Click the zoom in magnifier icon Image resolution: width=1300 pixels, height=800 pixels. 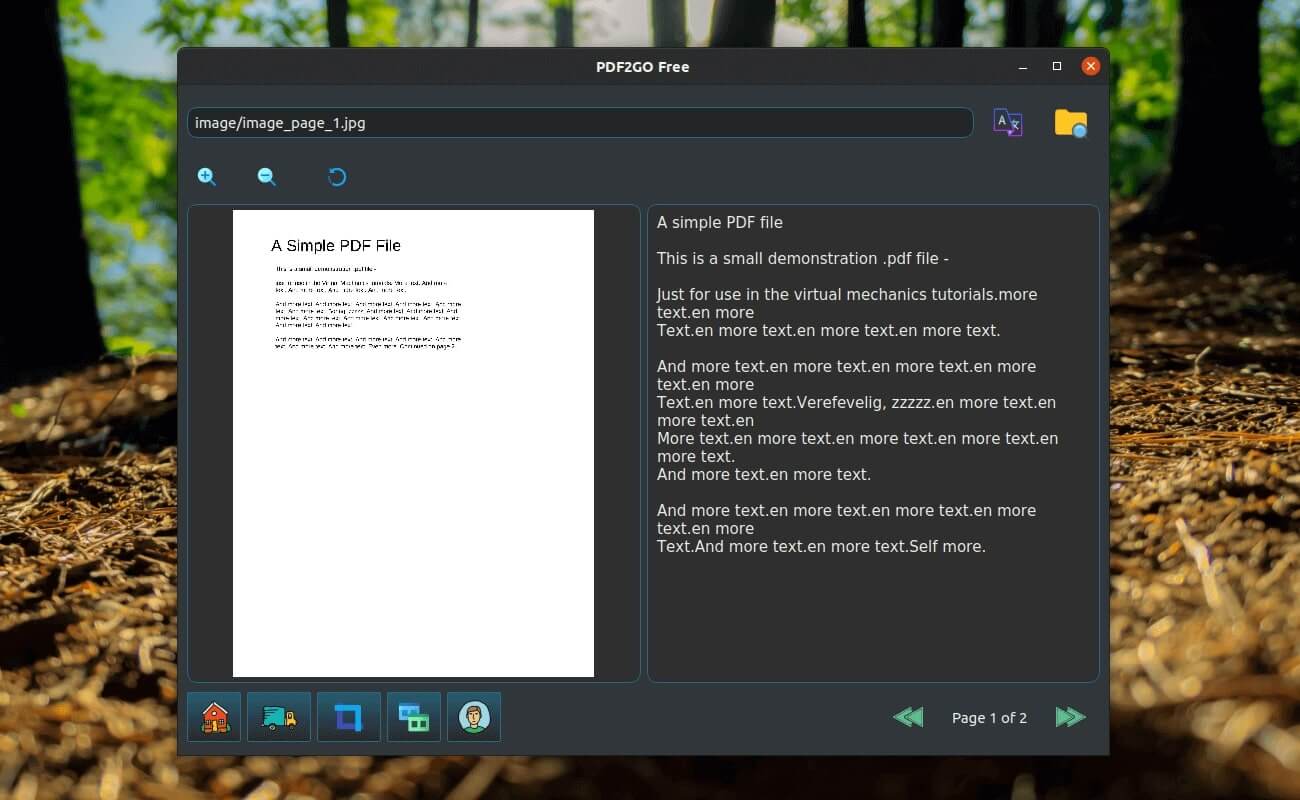coord(207,177)
